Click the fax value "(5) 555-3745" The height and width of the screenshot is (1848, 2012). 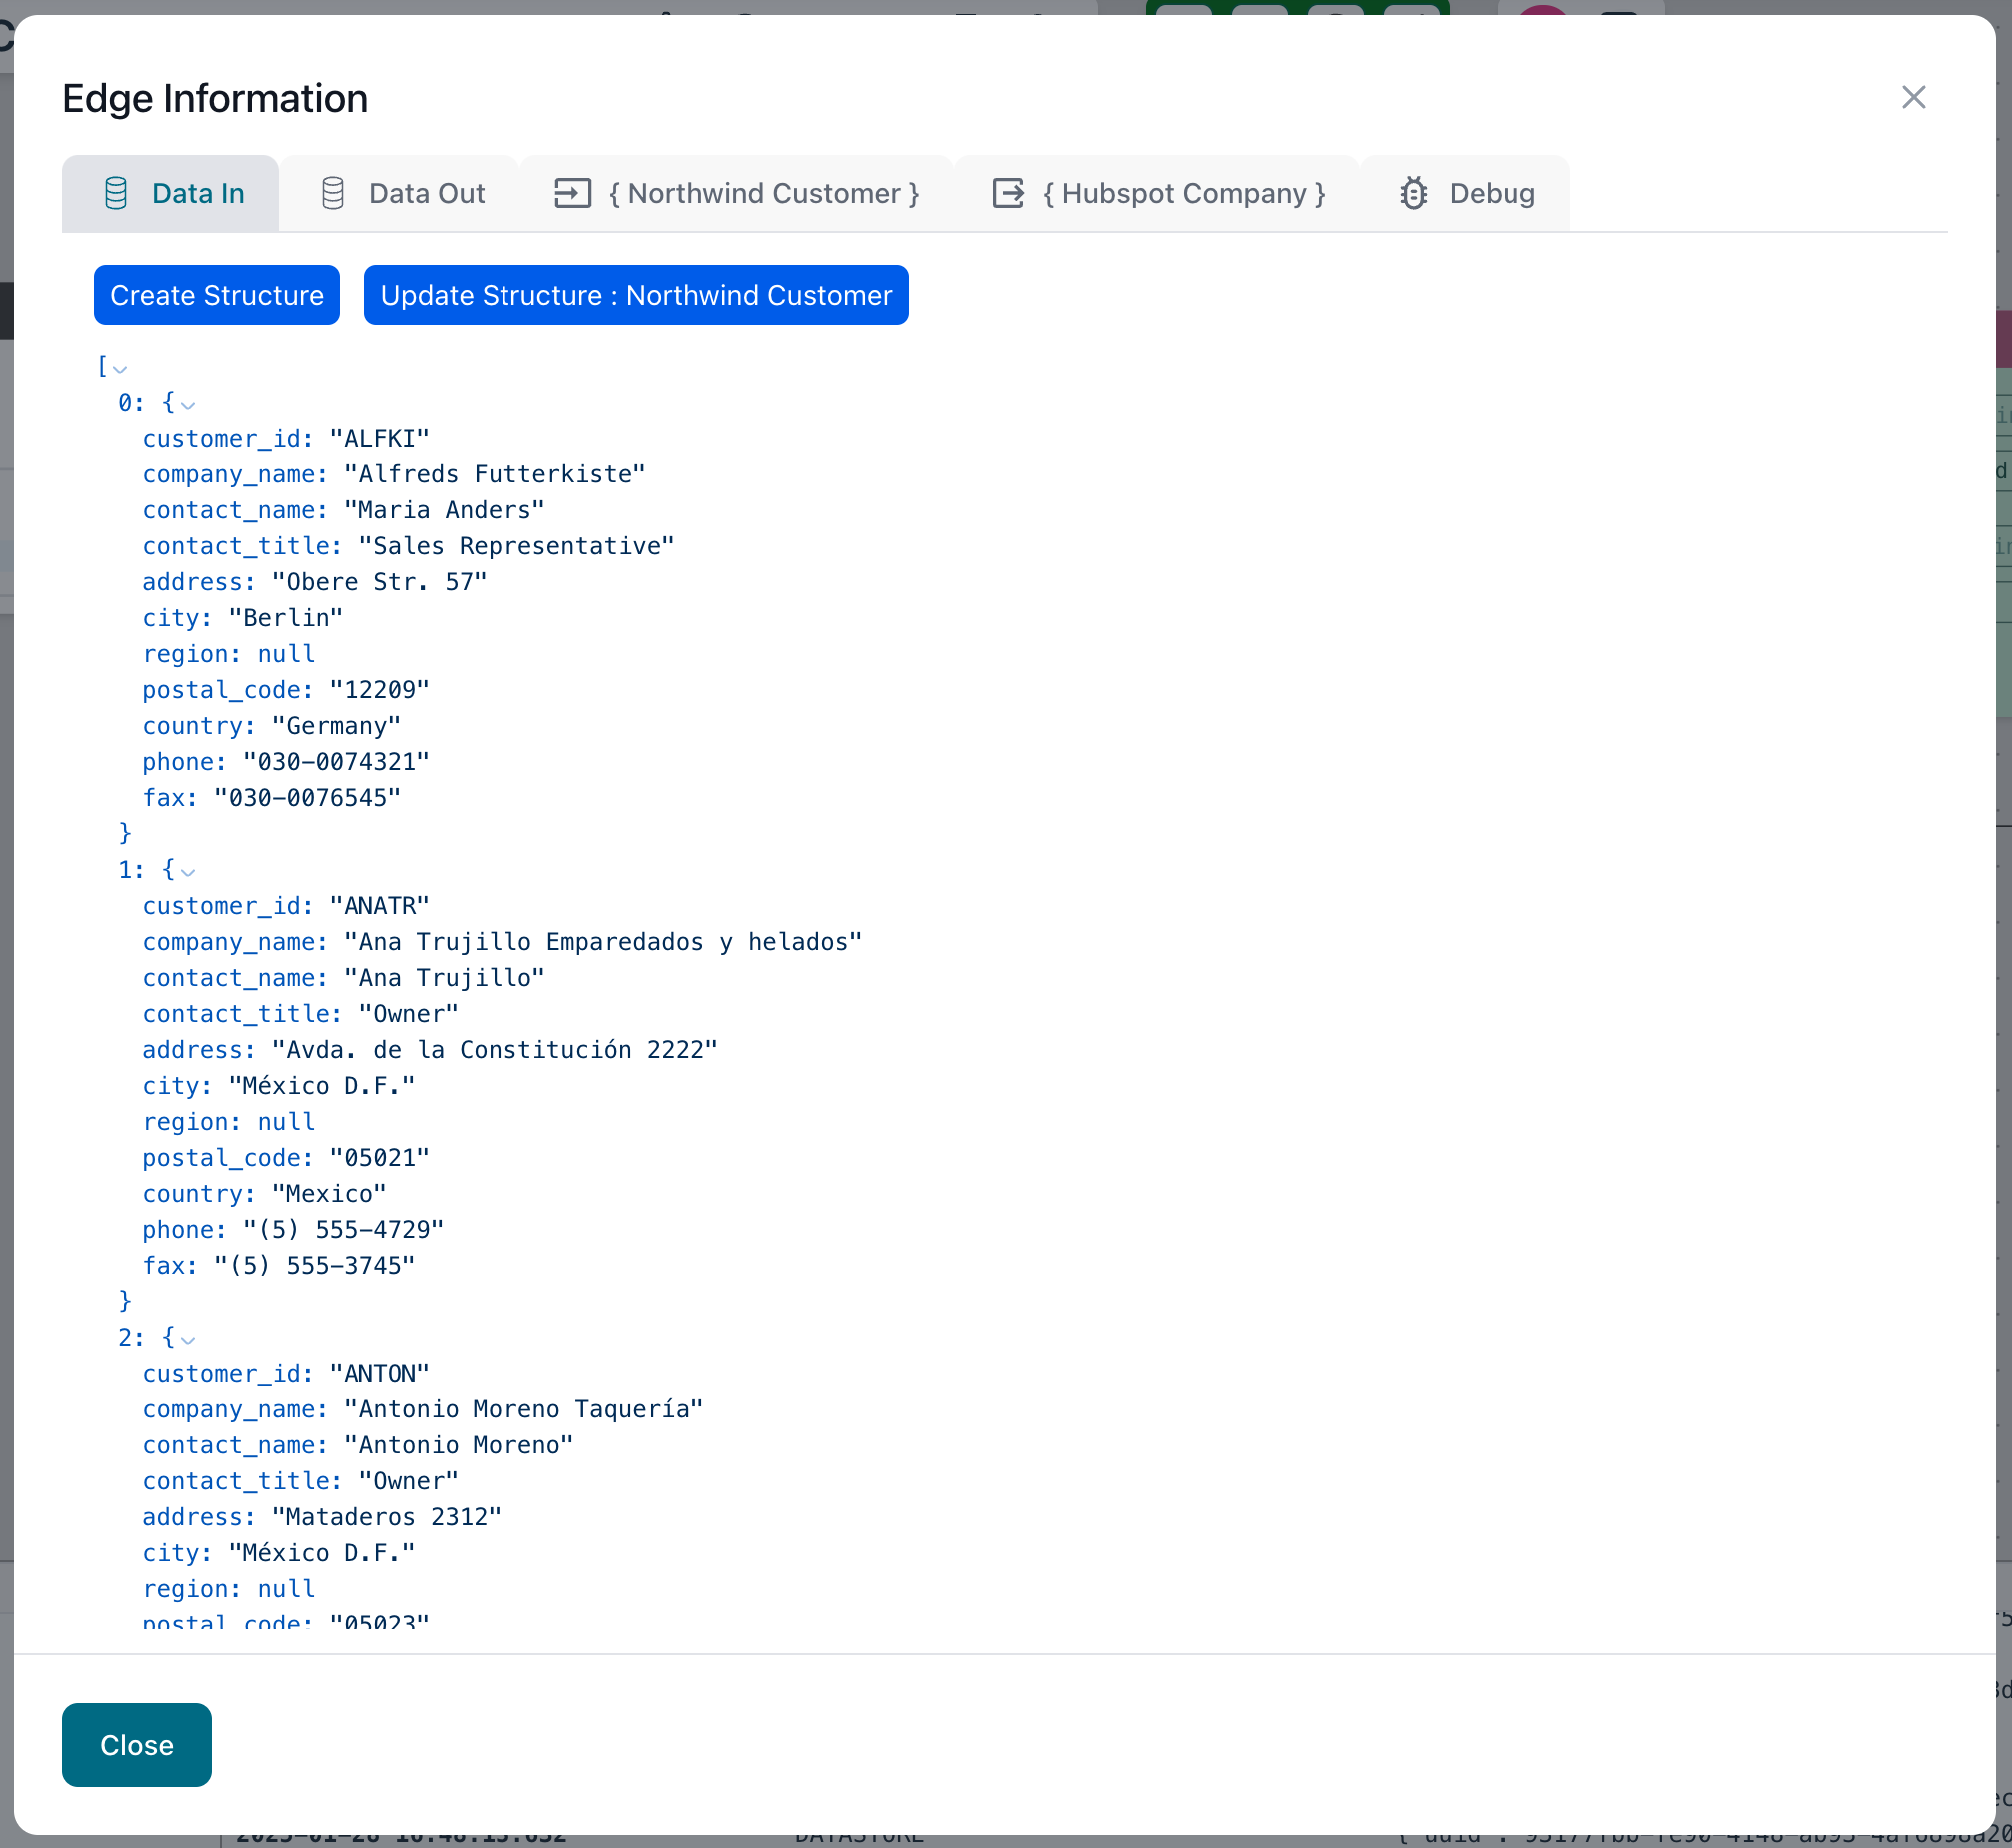pyautogui.click(x=314, y=1266)
